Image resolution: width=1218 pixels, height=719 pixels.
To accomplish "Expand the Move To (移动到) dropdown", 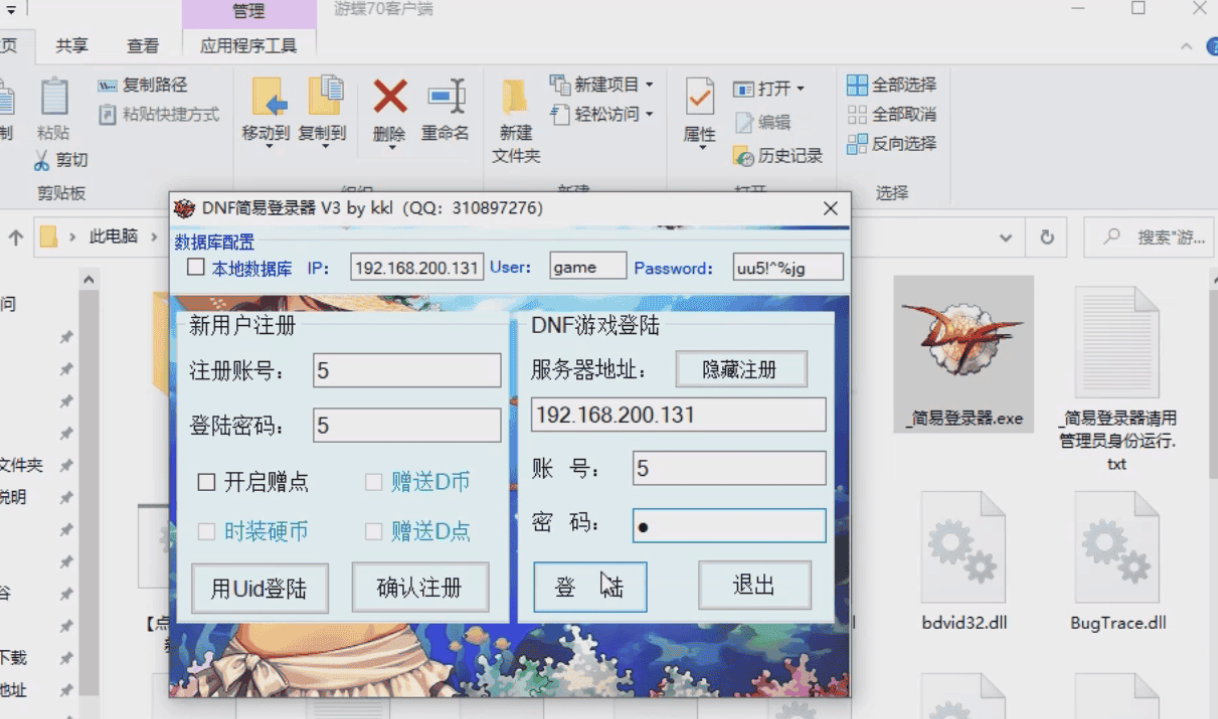I will pyautogui.click(x=265, y=148).
